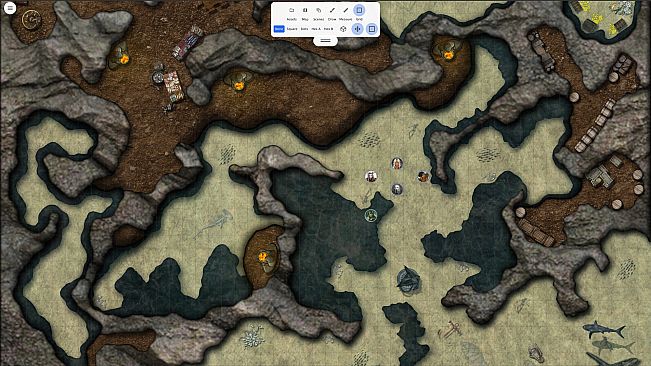The image size is (651, 366).
Task: Select the white-haired dark-robed character token
Action: pos(371,177)
